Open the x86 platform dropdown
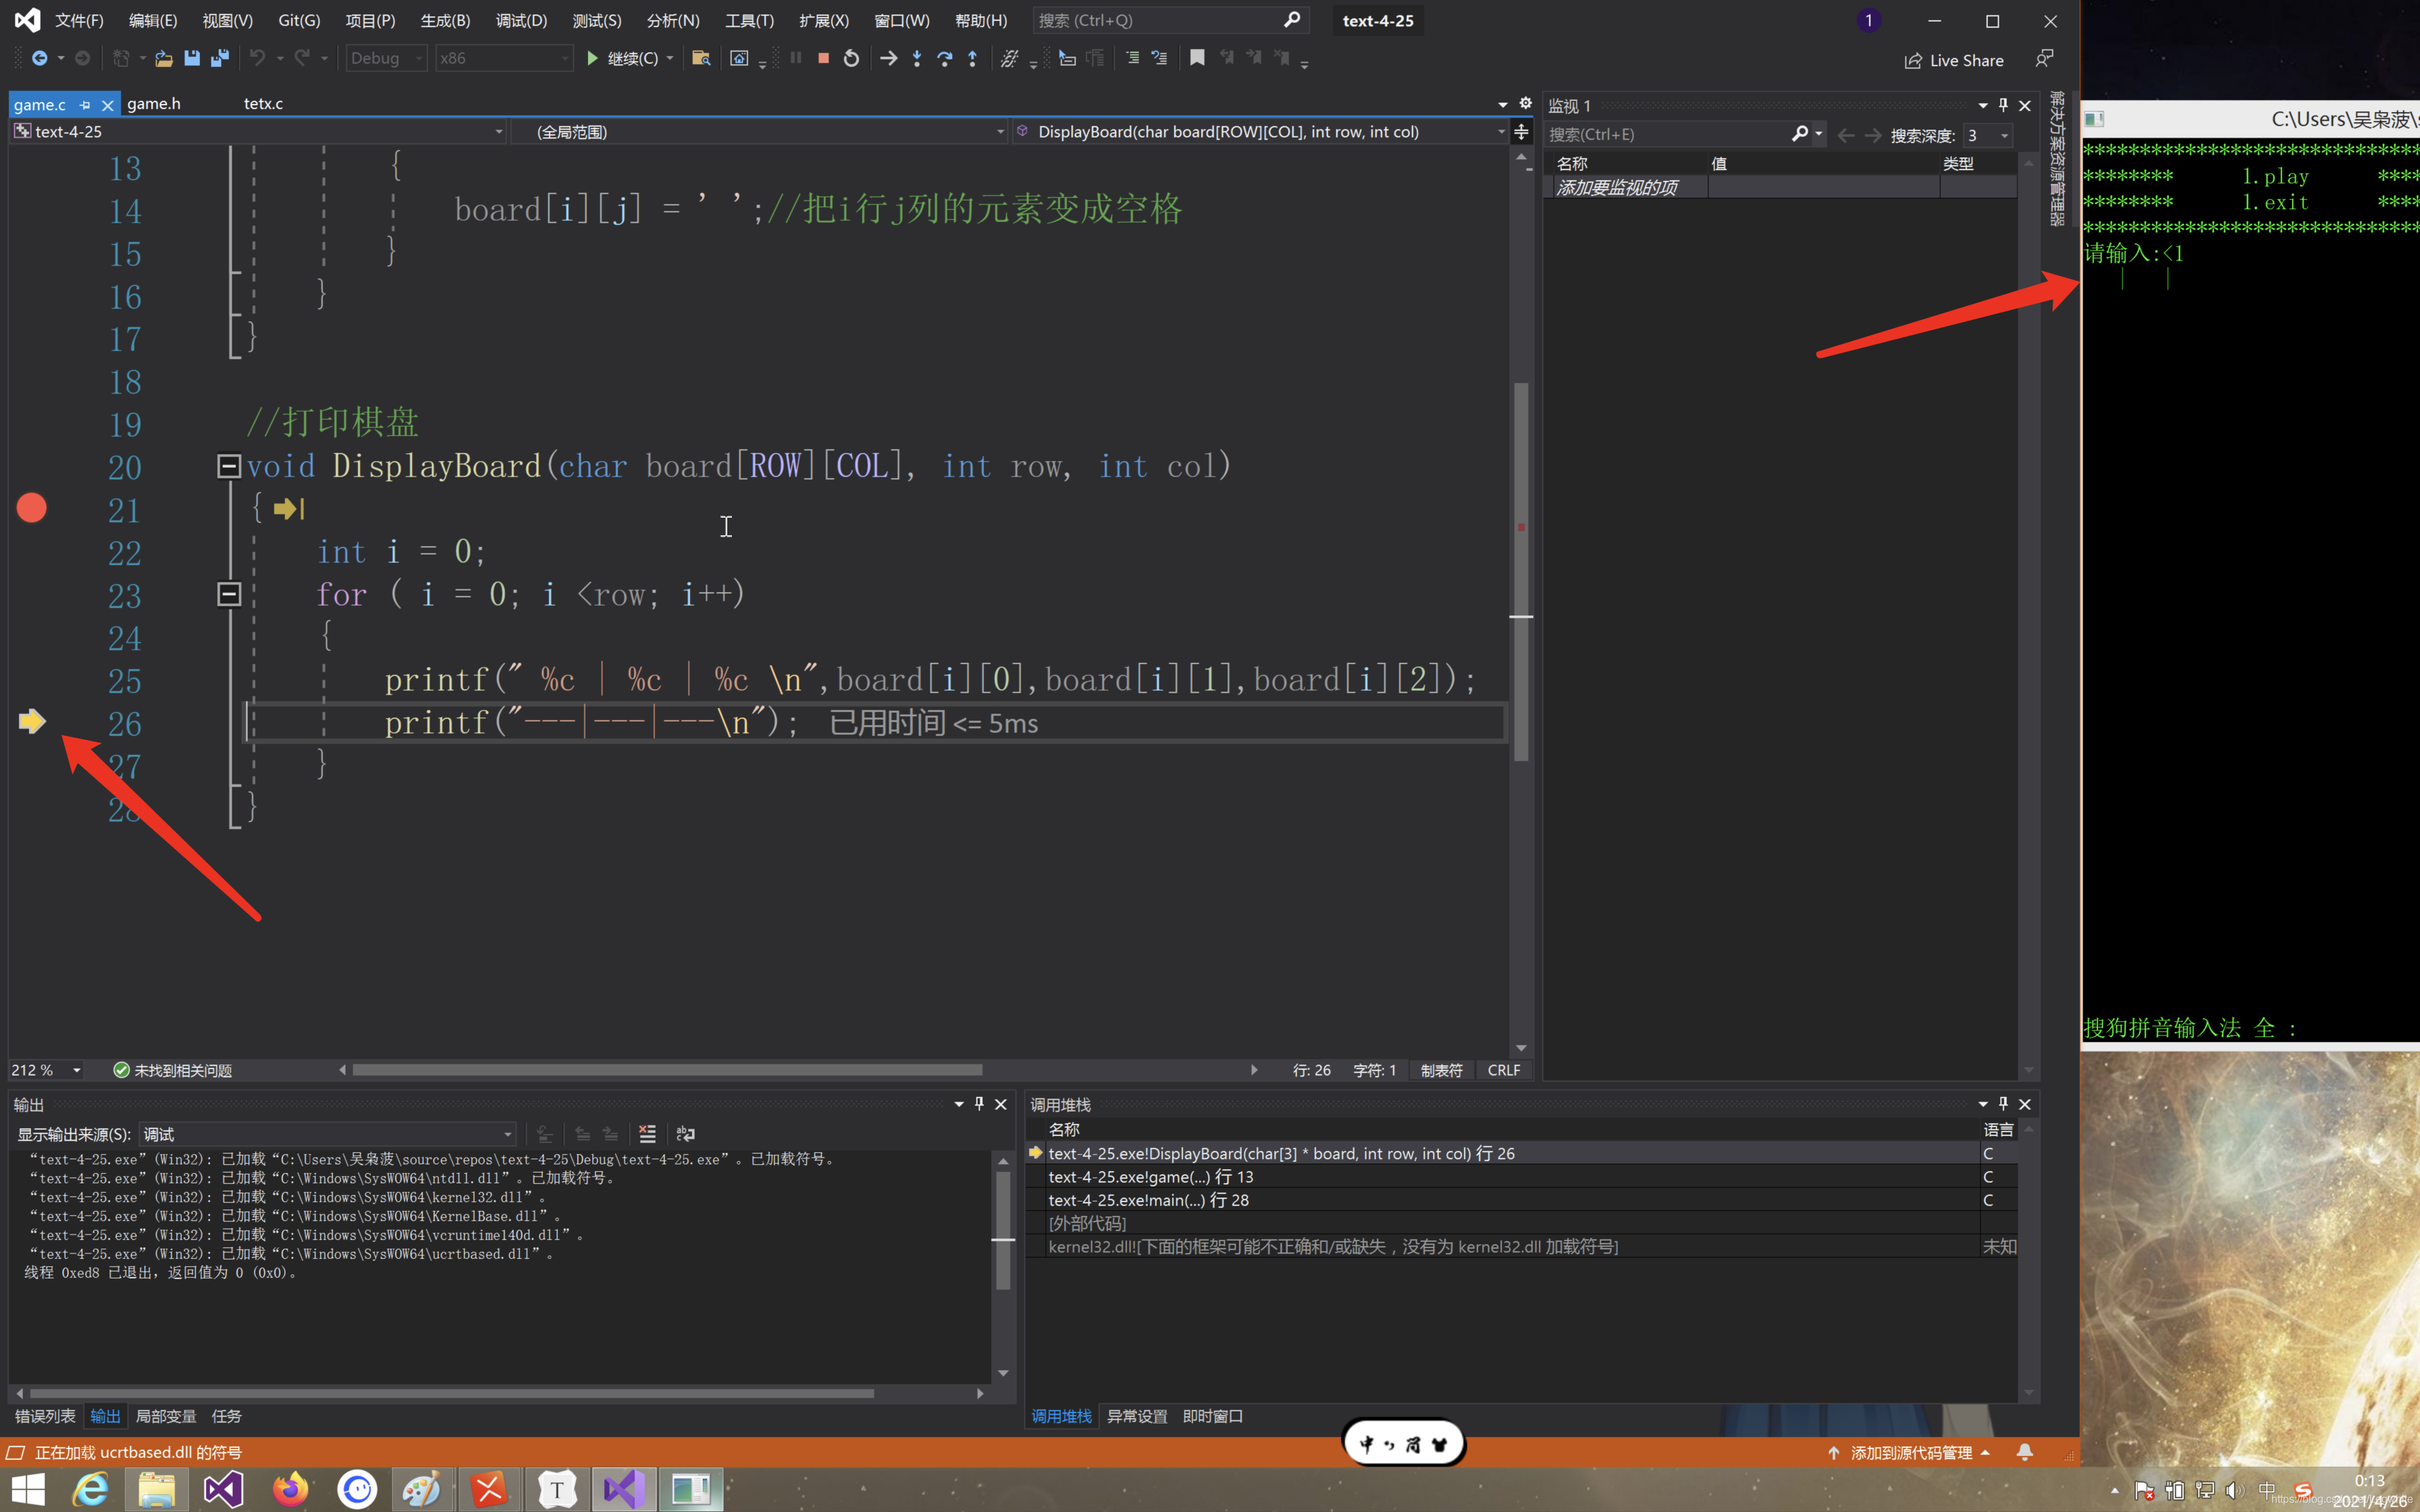Image resolution: width=2420 pixels, height=1512 pixels. pyautogui.click(x=504, y=58)
